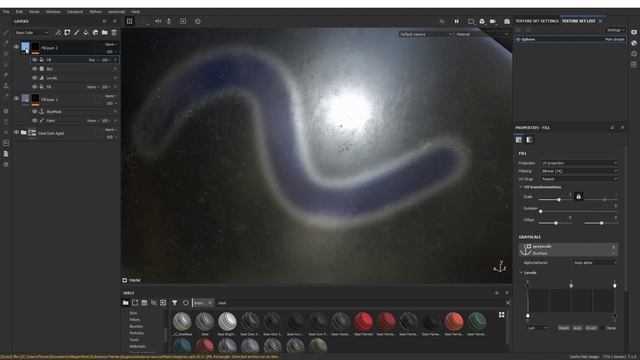640x360 pixels.
Task: Open the display settings icon in right sidebar
Action: 634,32
